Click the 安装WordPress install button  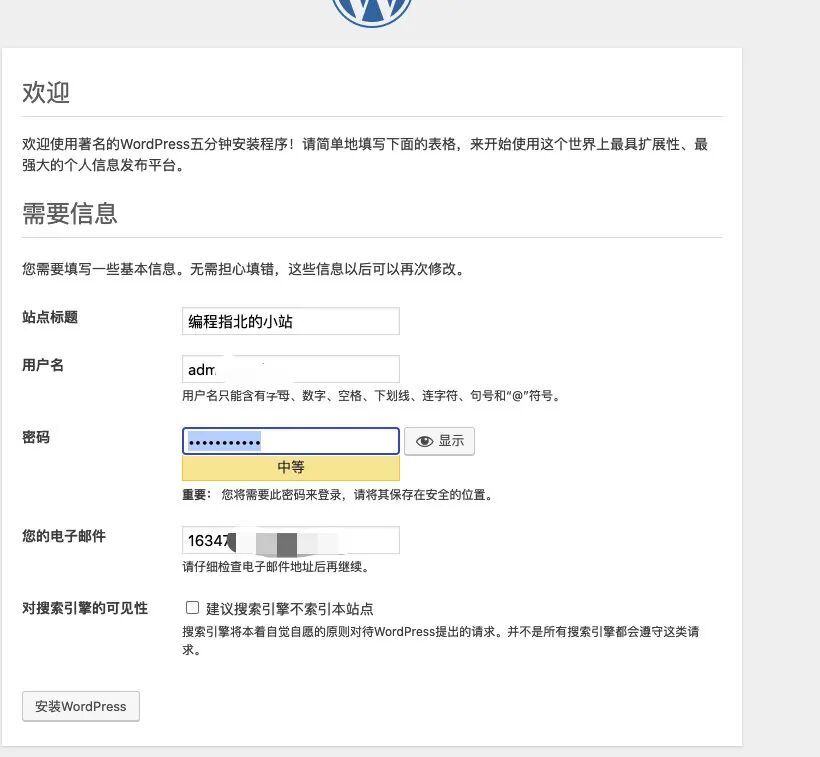pyautogui.click(x=81, y=706)
